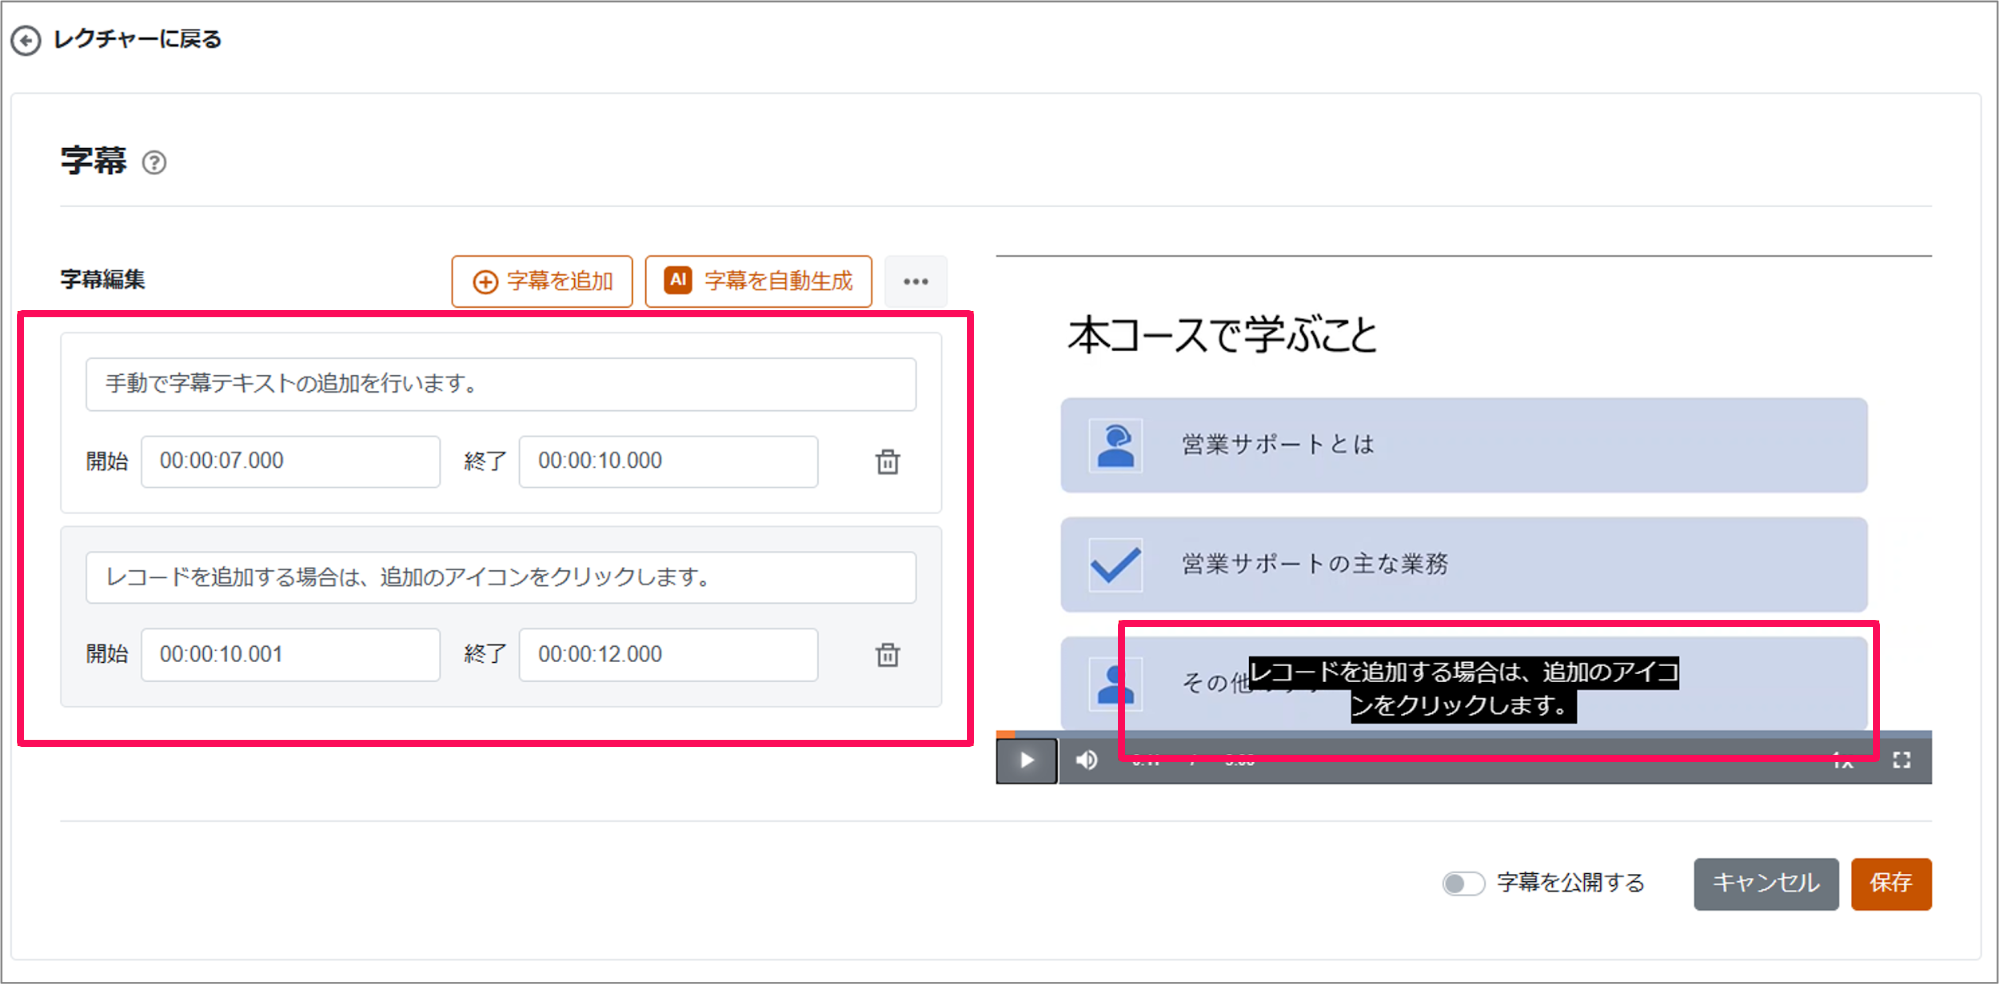Click 営業サポートとは row in video

tap(1464, 445)
